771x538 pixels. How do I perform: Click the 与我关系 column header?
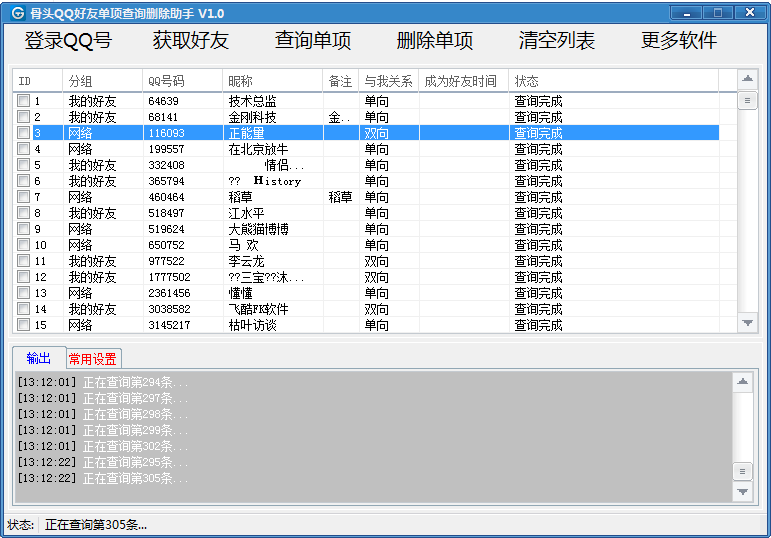click(x=388, y=81)
